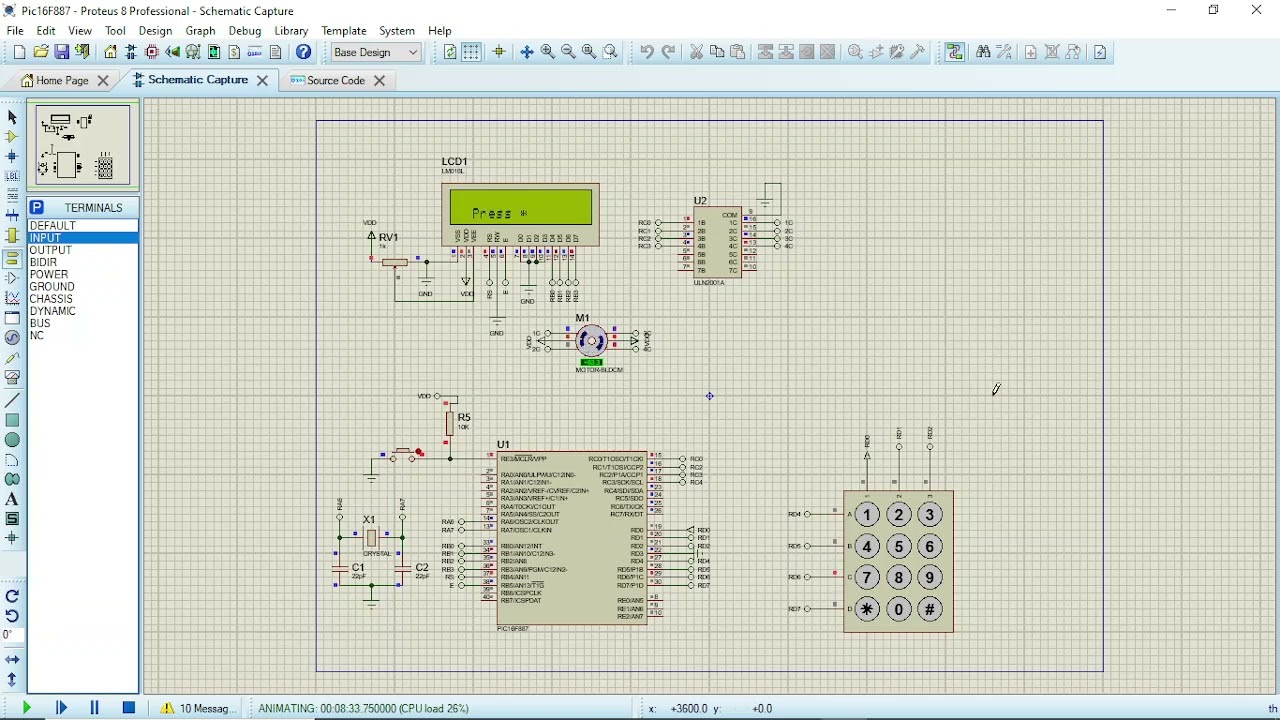Toggle the False Origin crosshair icon
Image resolution: width=1280 pixels, height=720 pixels.
[x=499, y=52]
